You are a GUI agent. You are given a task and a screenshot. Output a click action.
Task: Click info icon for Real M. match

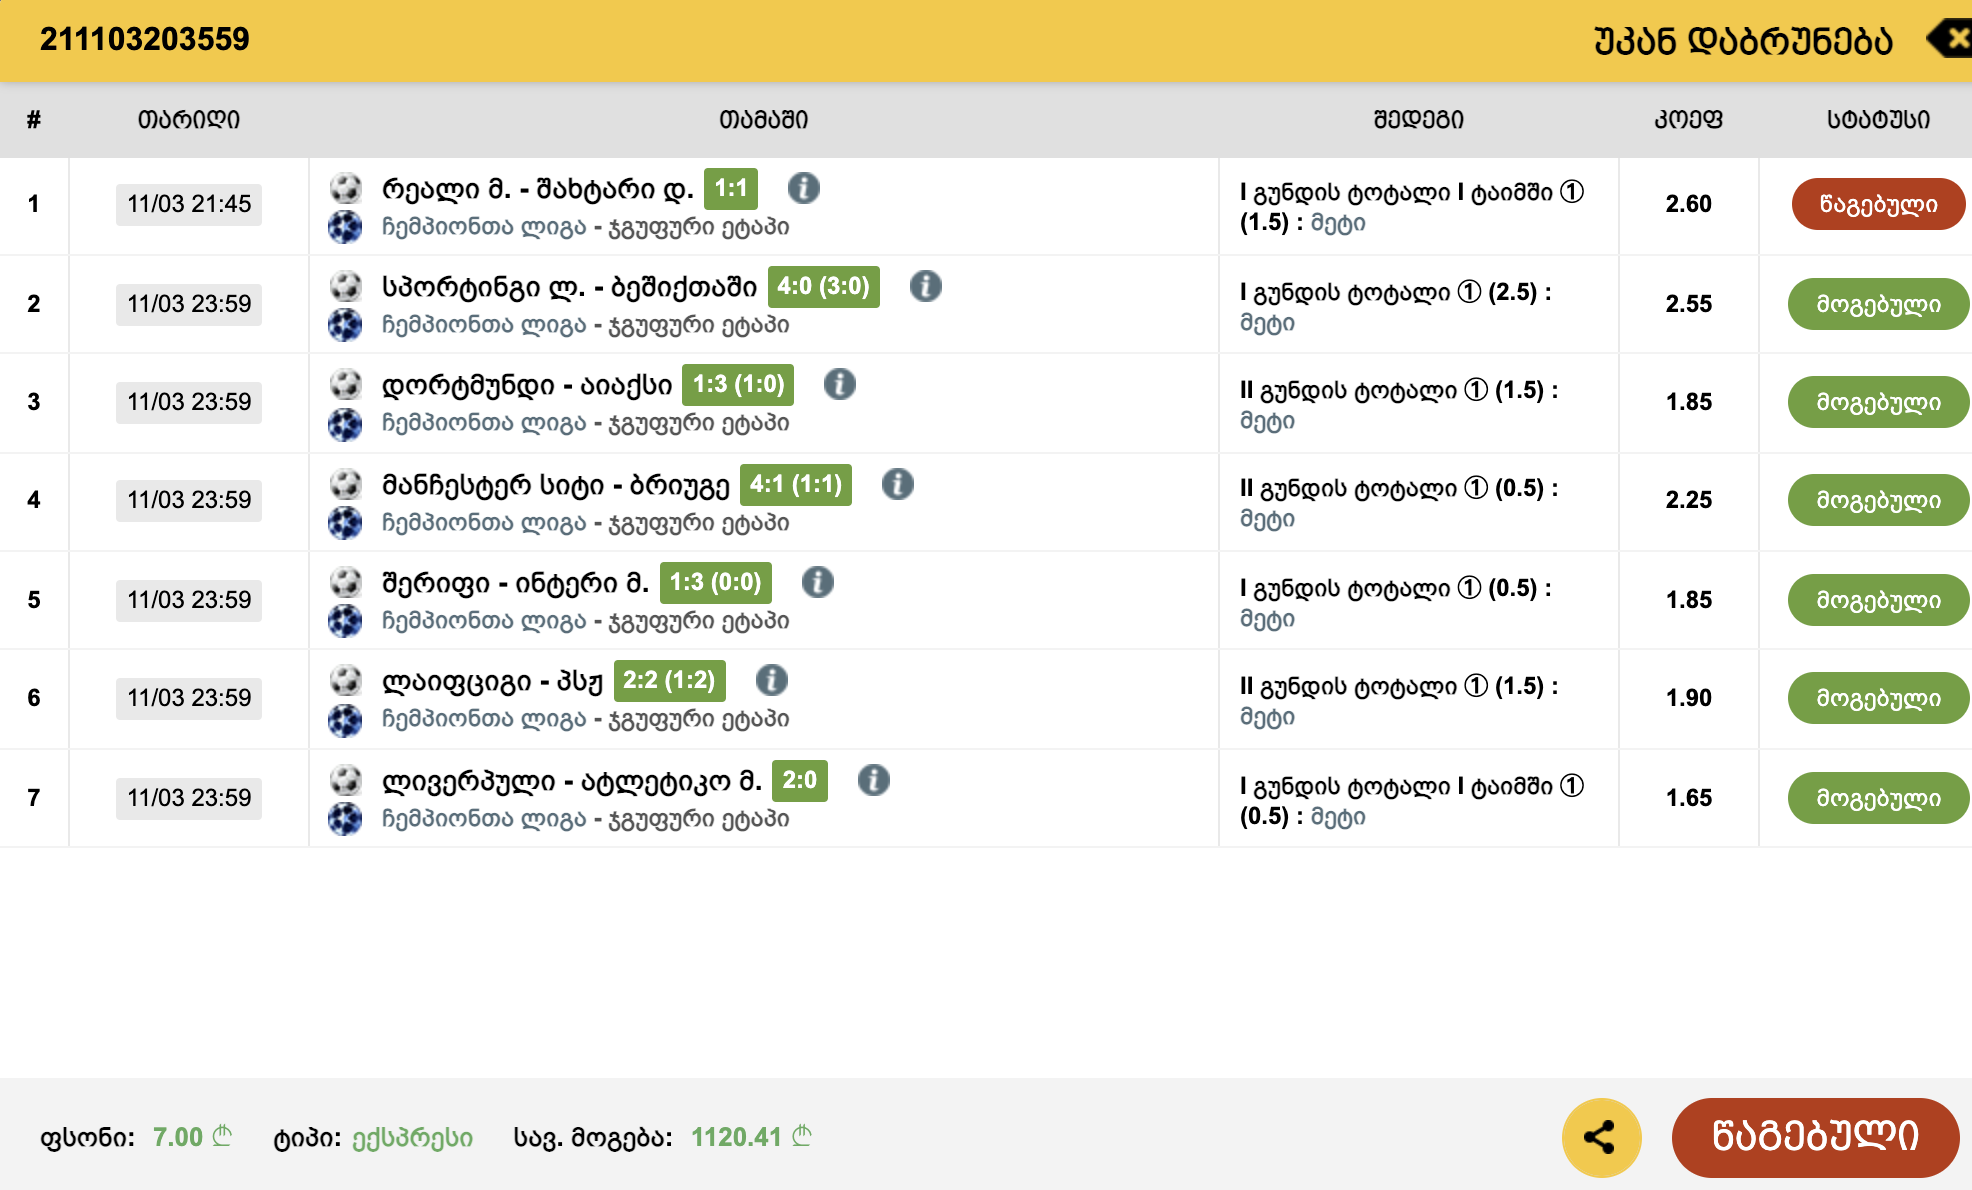[803, 188]
